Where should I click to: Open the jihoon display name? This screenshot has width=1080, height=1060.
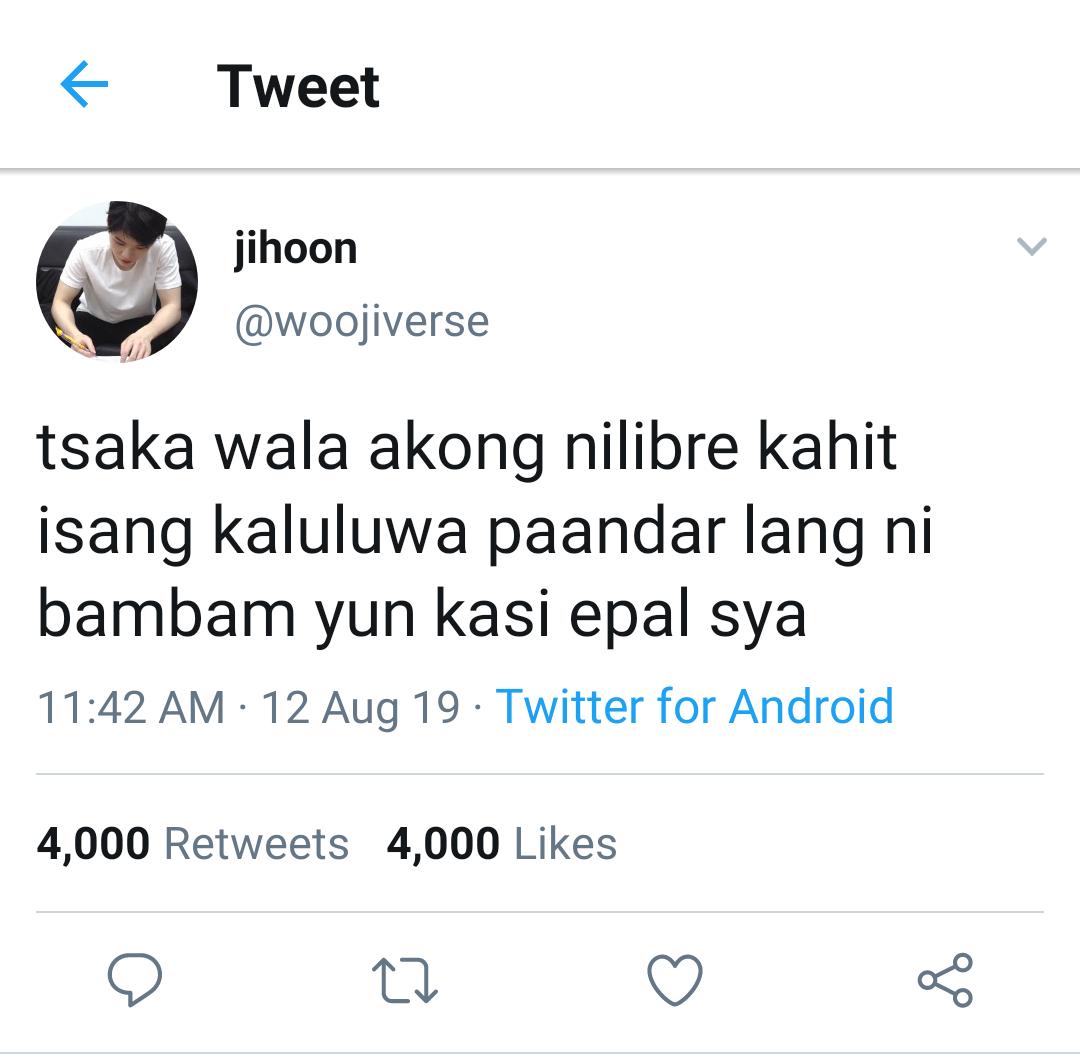(x=295, y=249)
